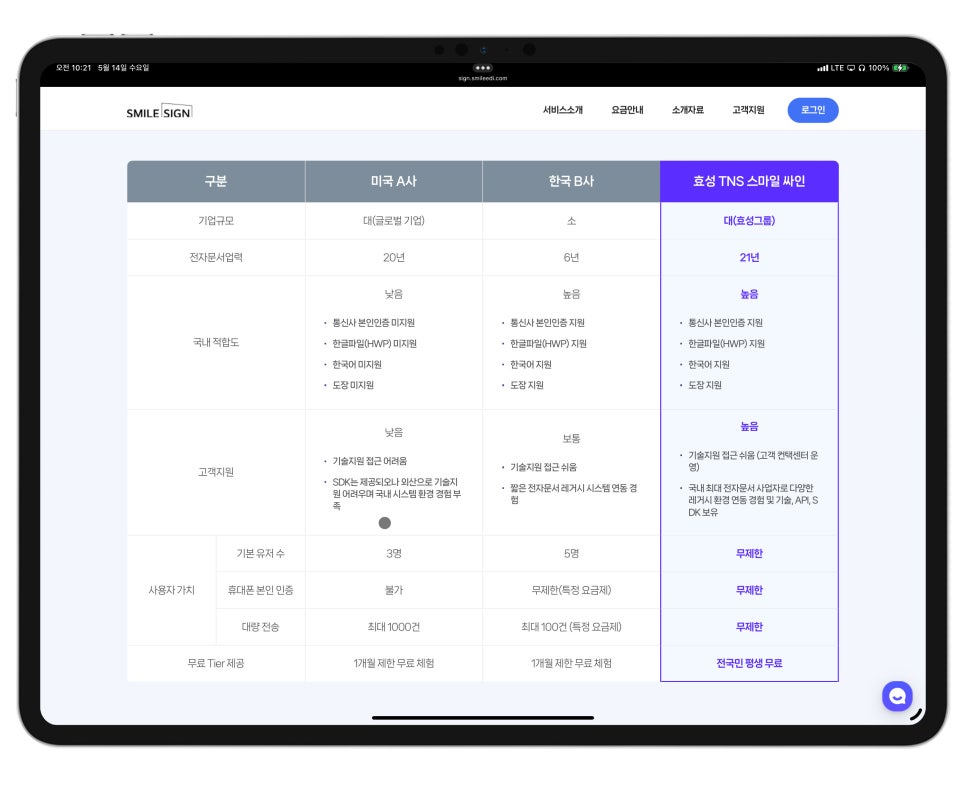Click the 5명 cell

[x=571, y=553]
